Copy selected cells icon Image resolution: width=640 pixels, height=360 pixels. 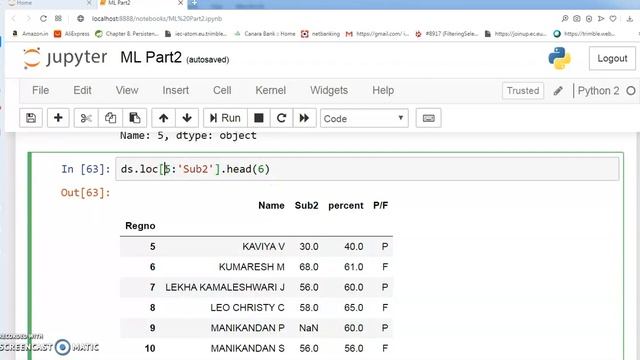click(110, 118)
